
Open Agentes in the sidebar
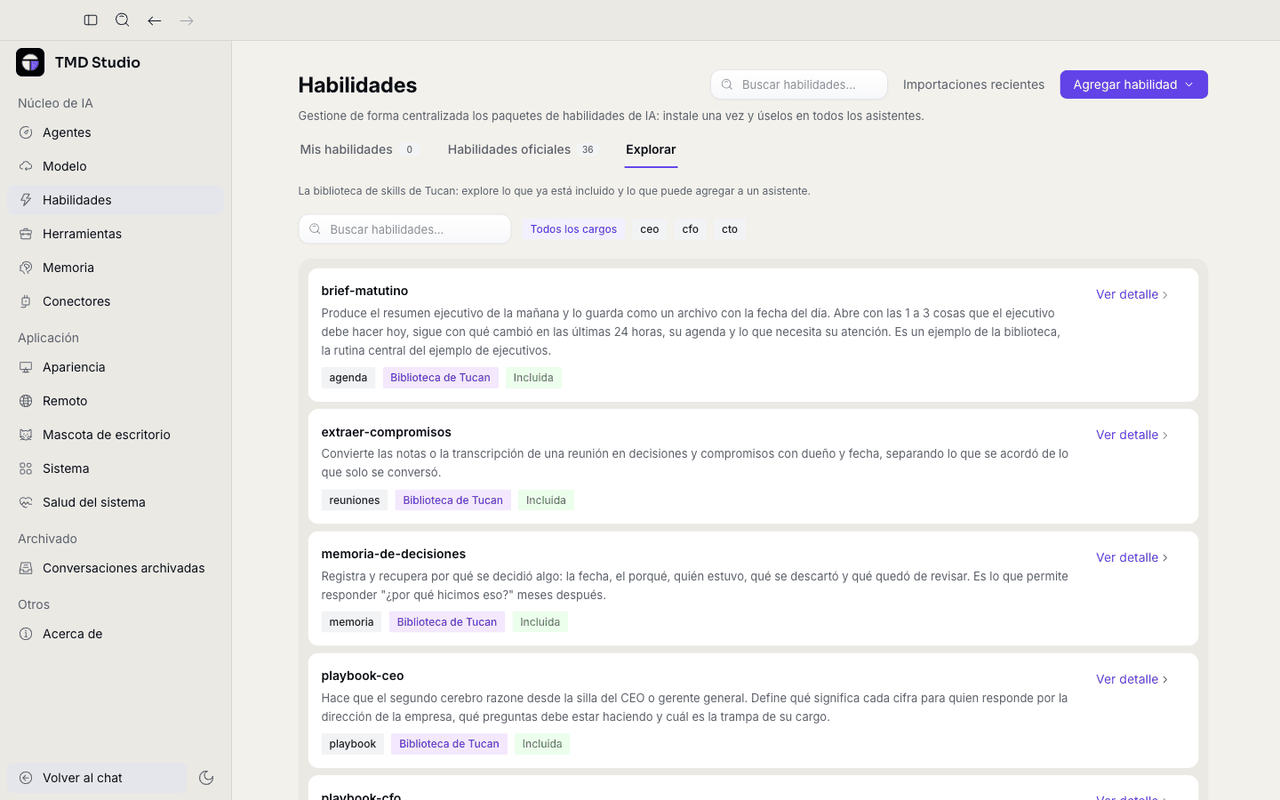116,132
